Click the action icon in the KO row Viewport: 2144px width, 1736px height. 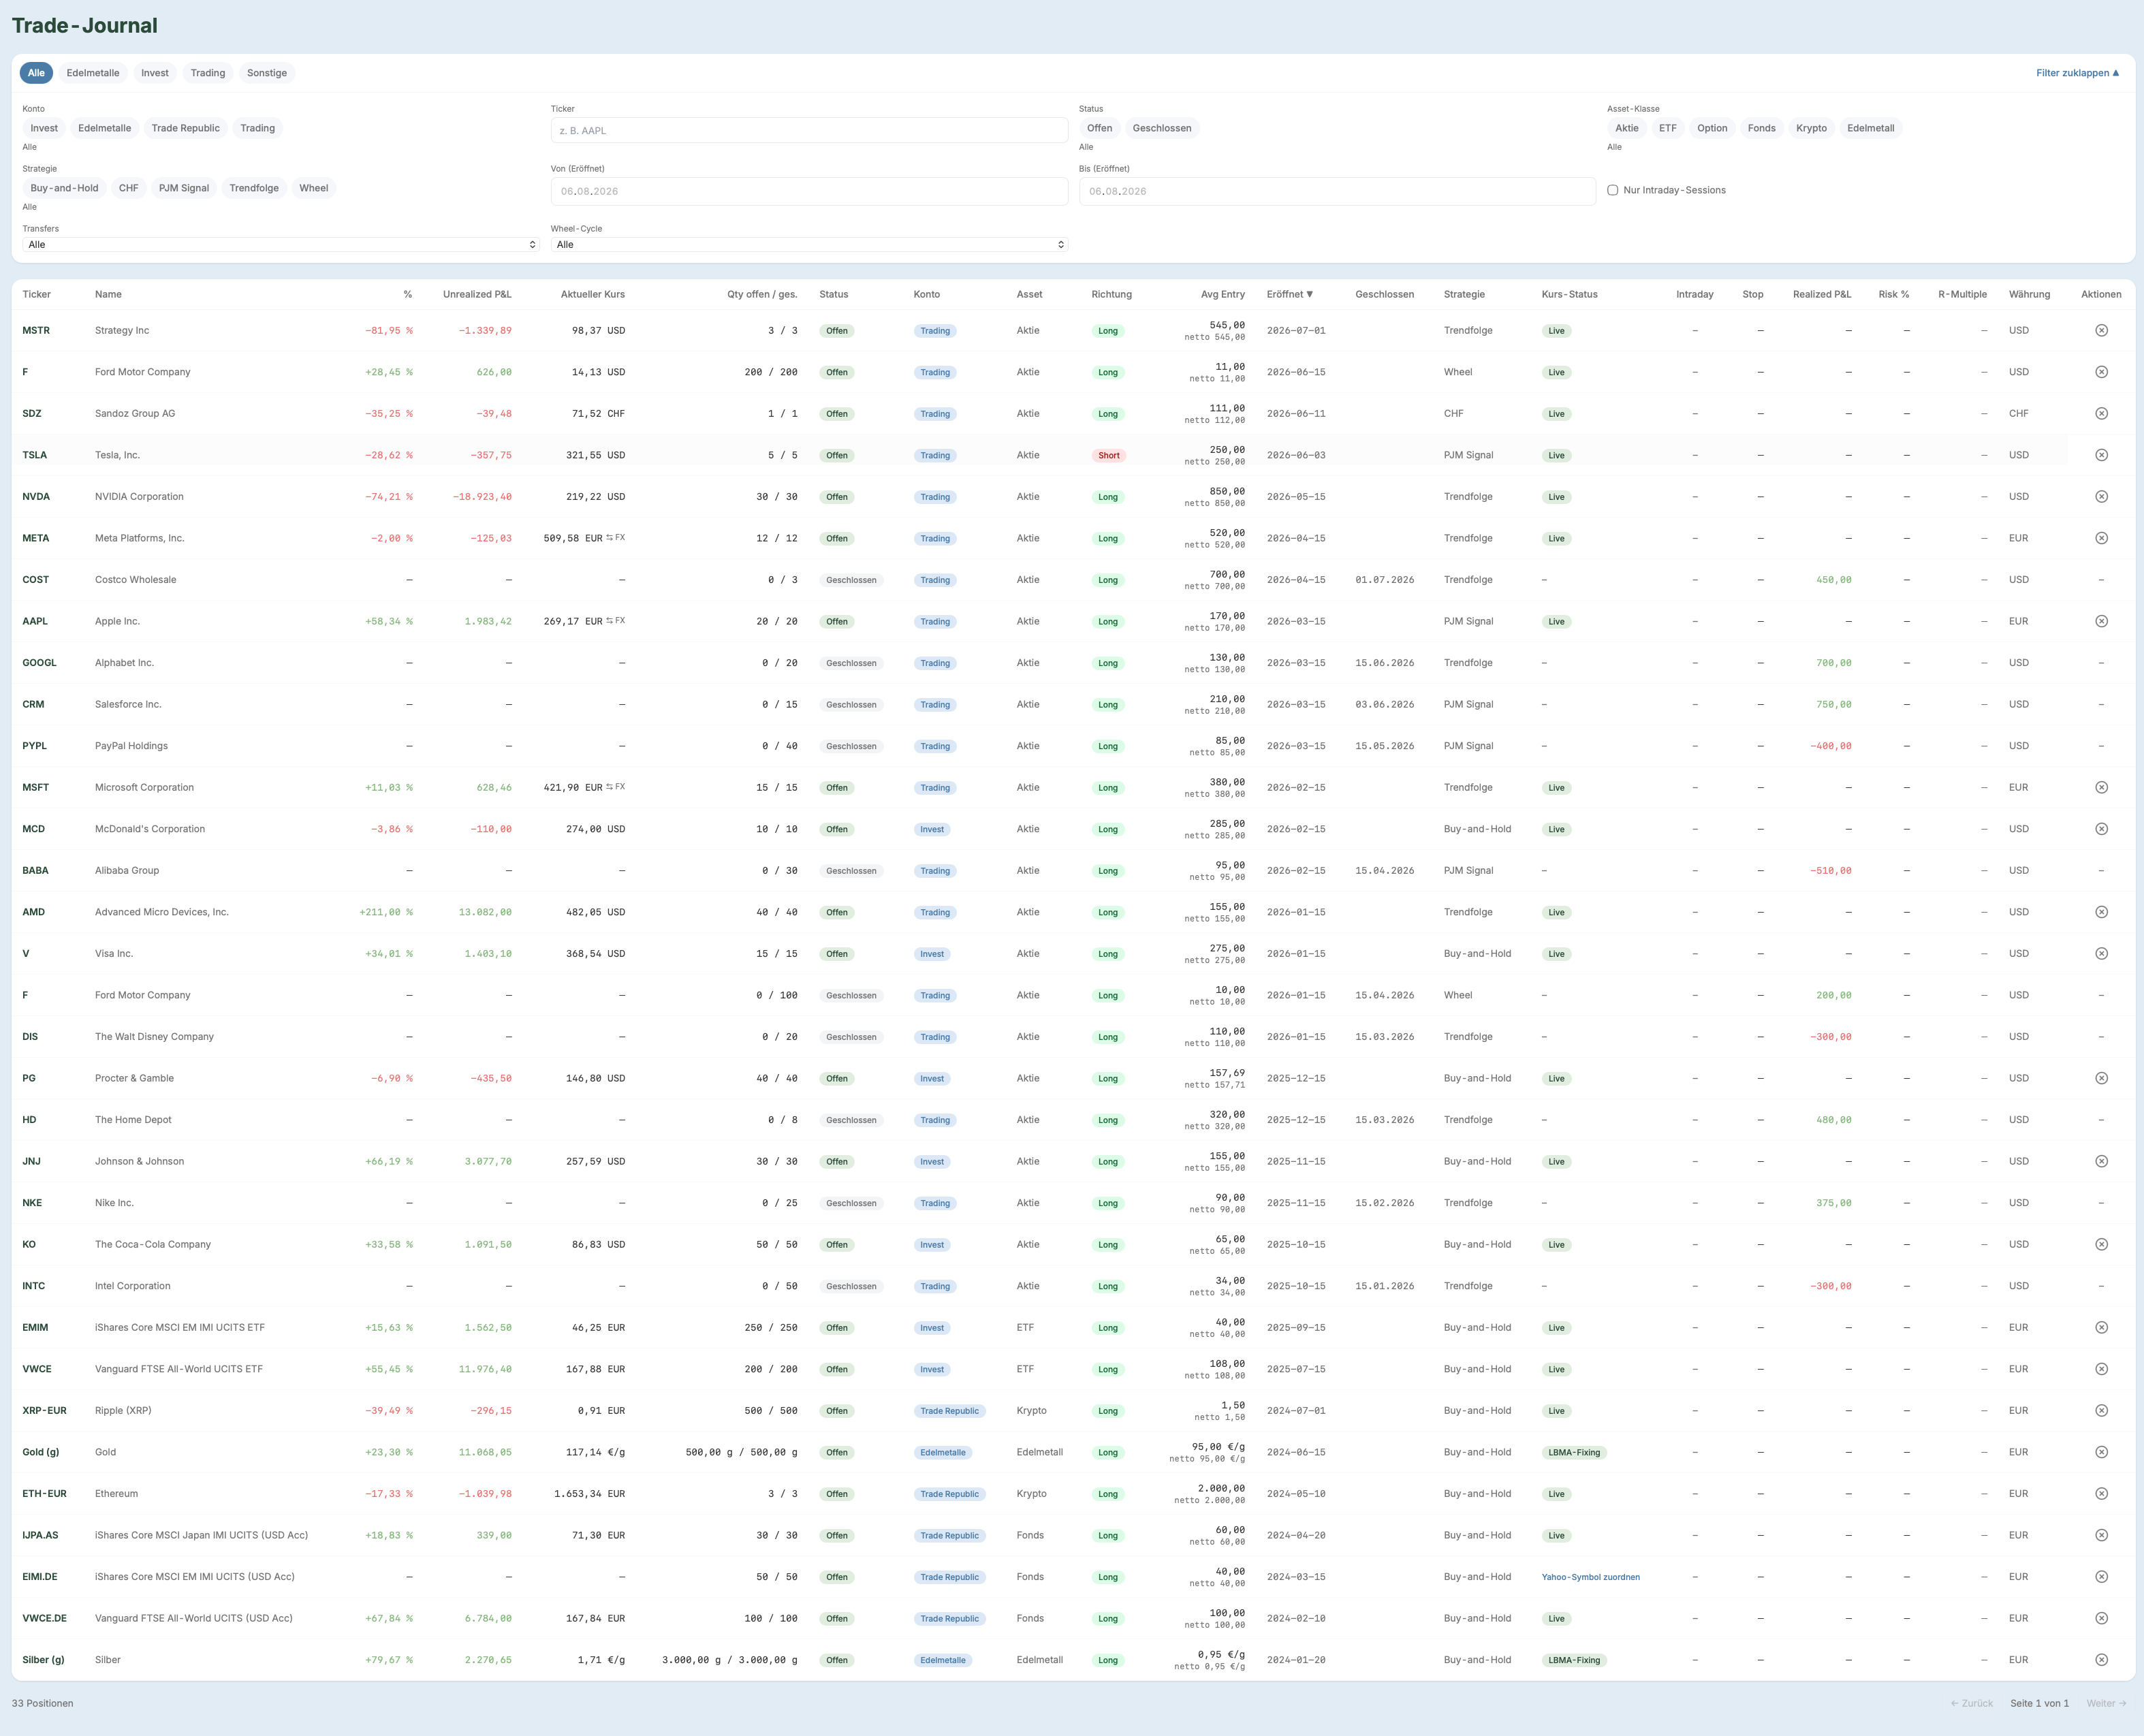[x=2101, y=1244]
